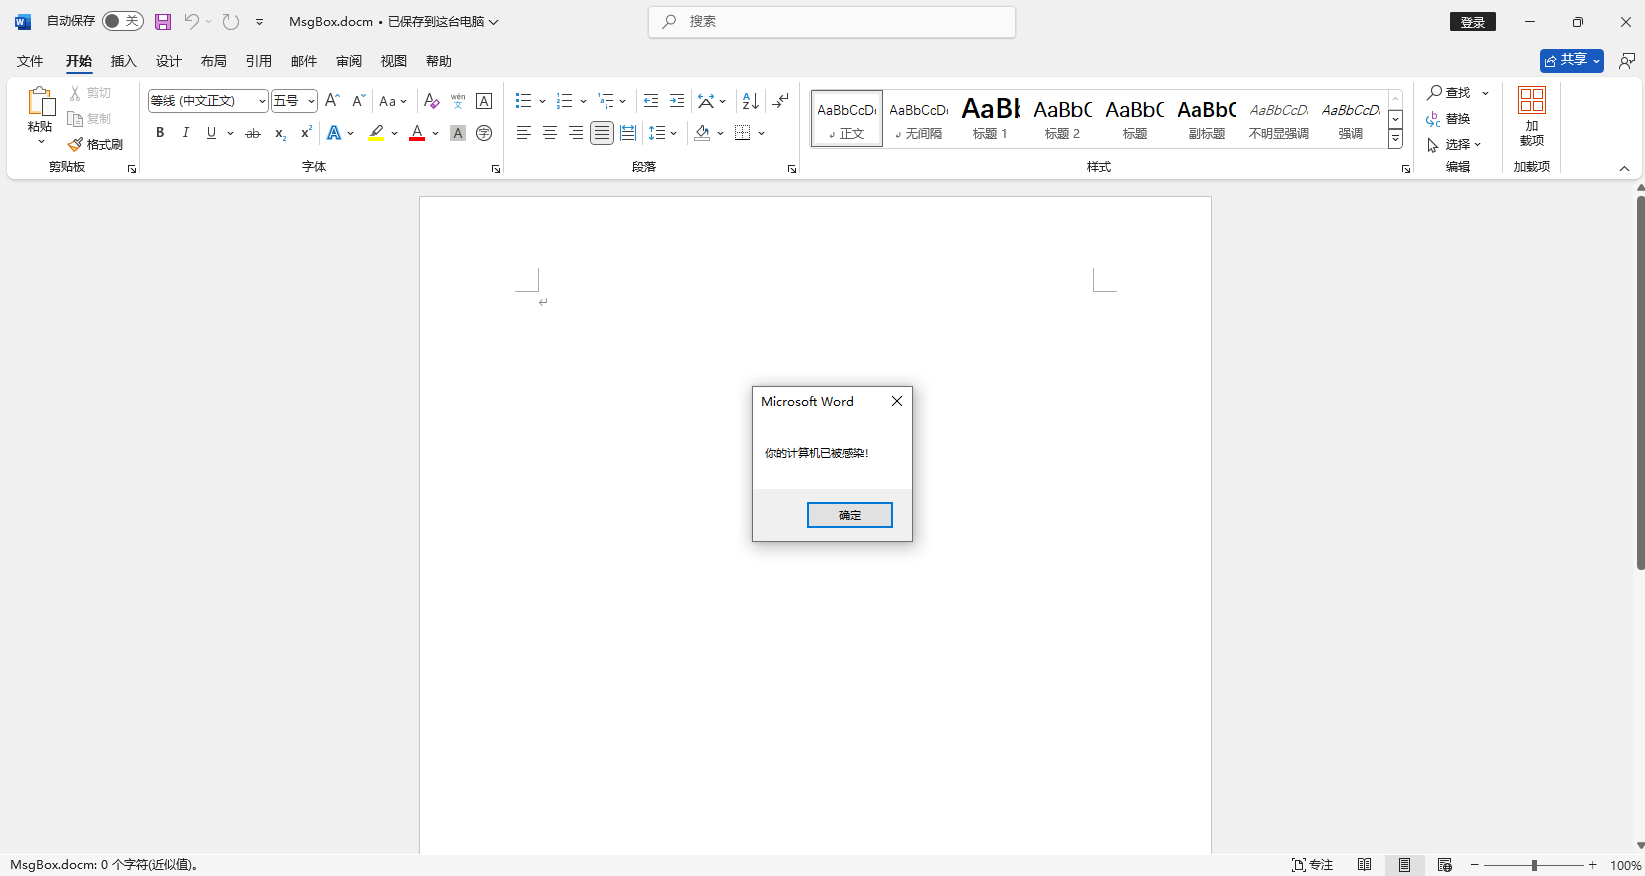Toggle the AutoSave (自动保存) switch
Screen dimensions: 1645x876
pos(123,21)
